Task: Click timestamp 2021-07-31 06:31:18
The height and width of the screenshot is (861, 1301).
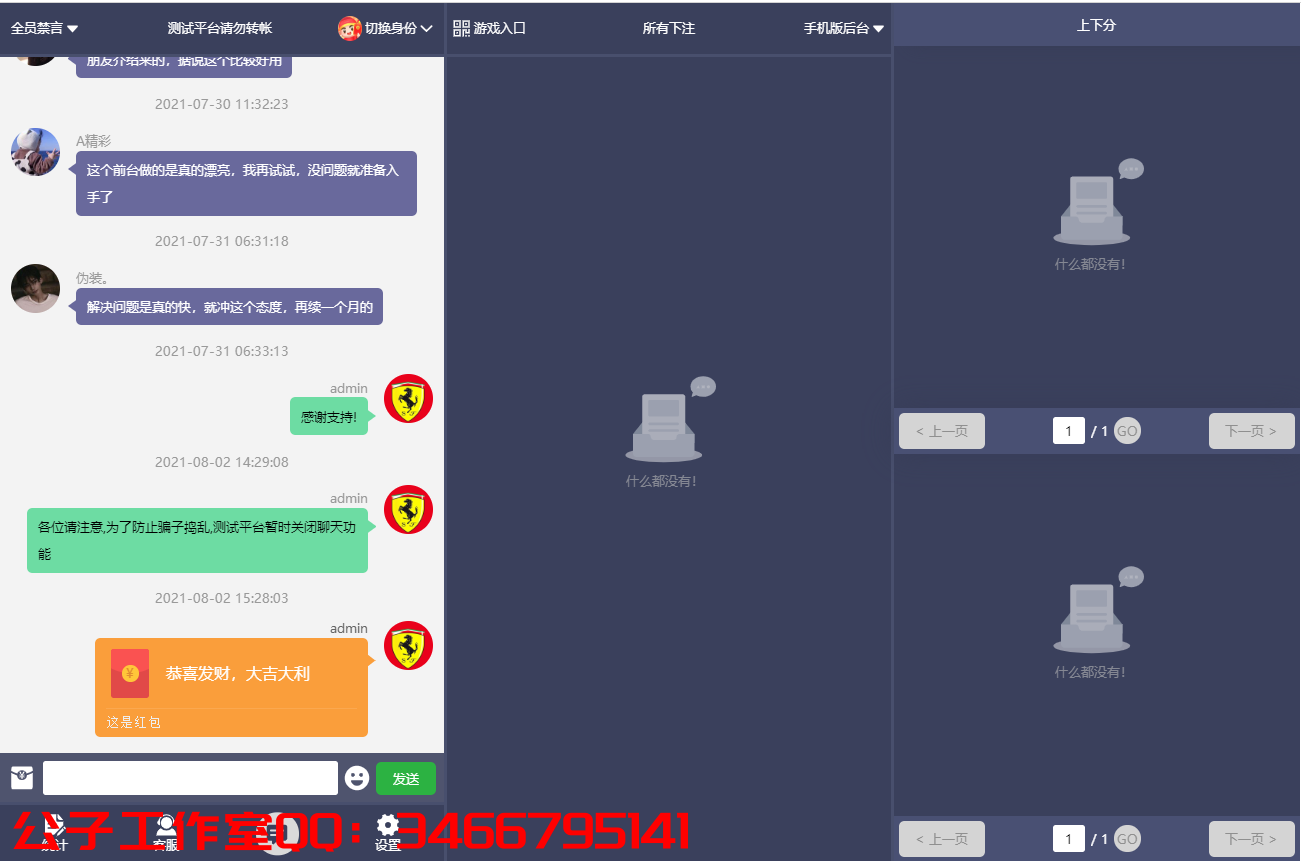Action: pos(222,241)
